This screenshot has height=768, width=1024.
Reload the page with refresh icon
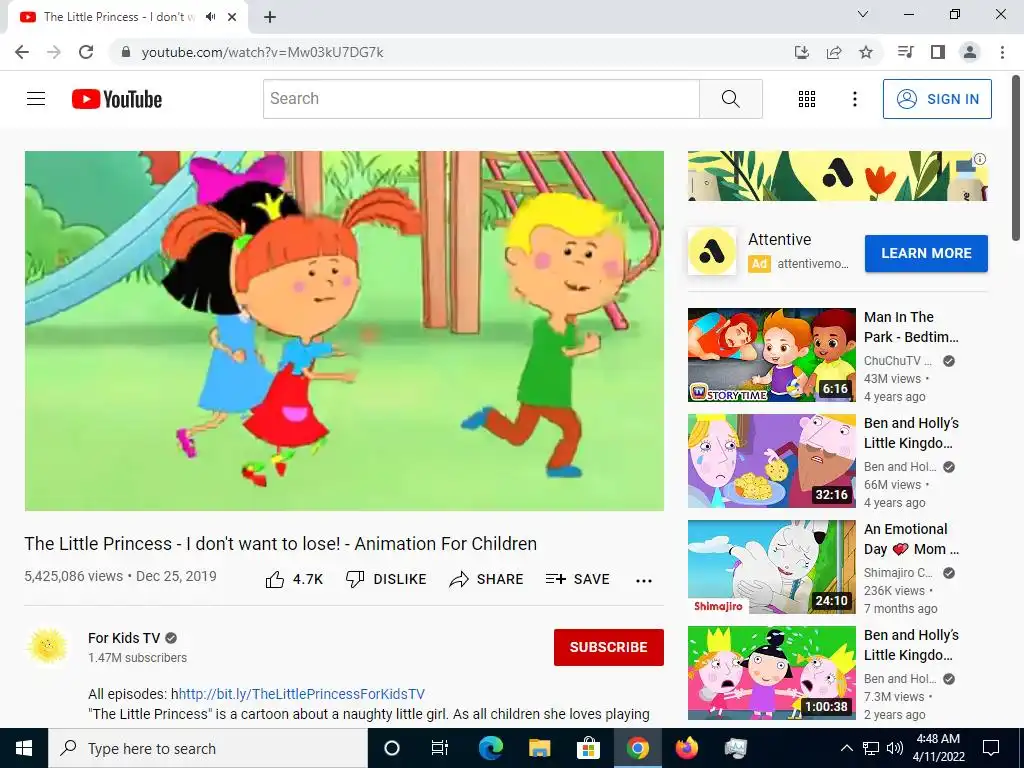pyautogui.click(x=86, y=52)
